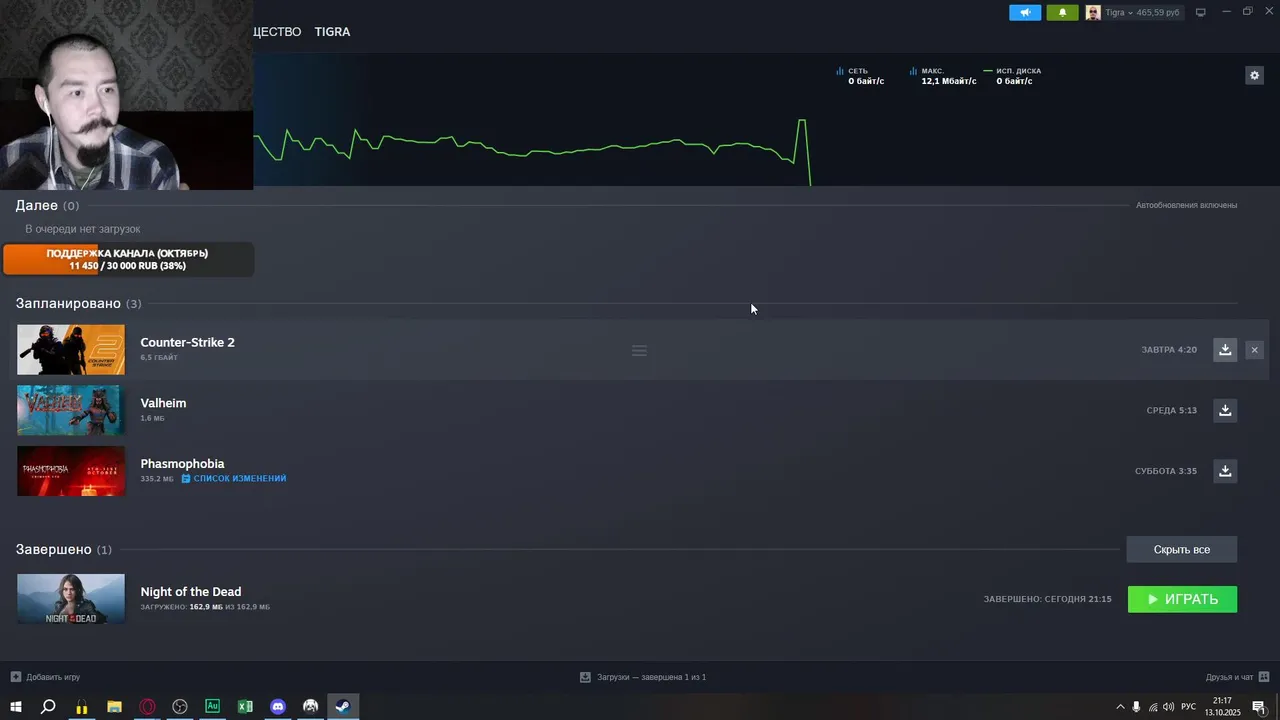Image resolution: width=1280 pixels, height=720 pixels.
Task: Click the scheduled time 'Суббота 3:35'
Action: [x=1165, y=471]
